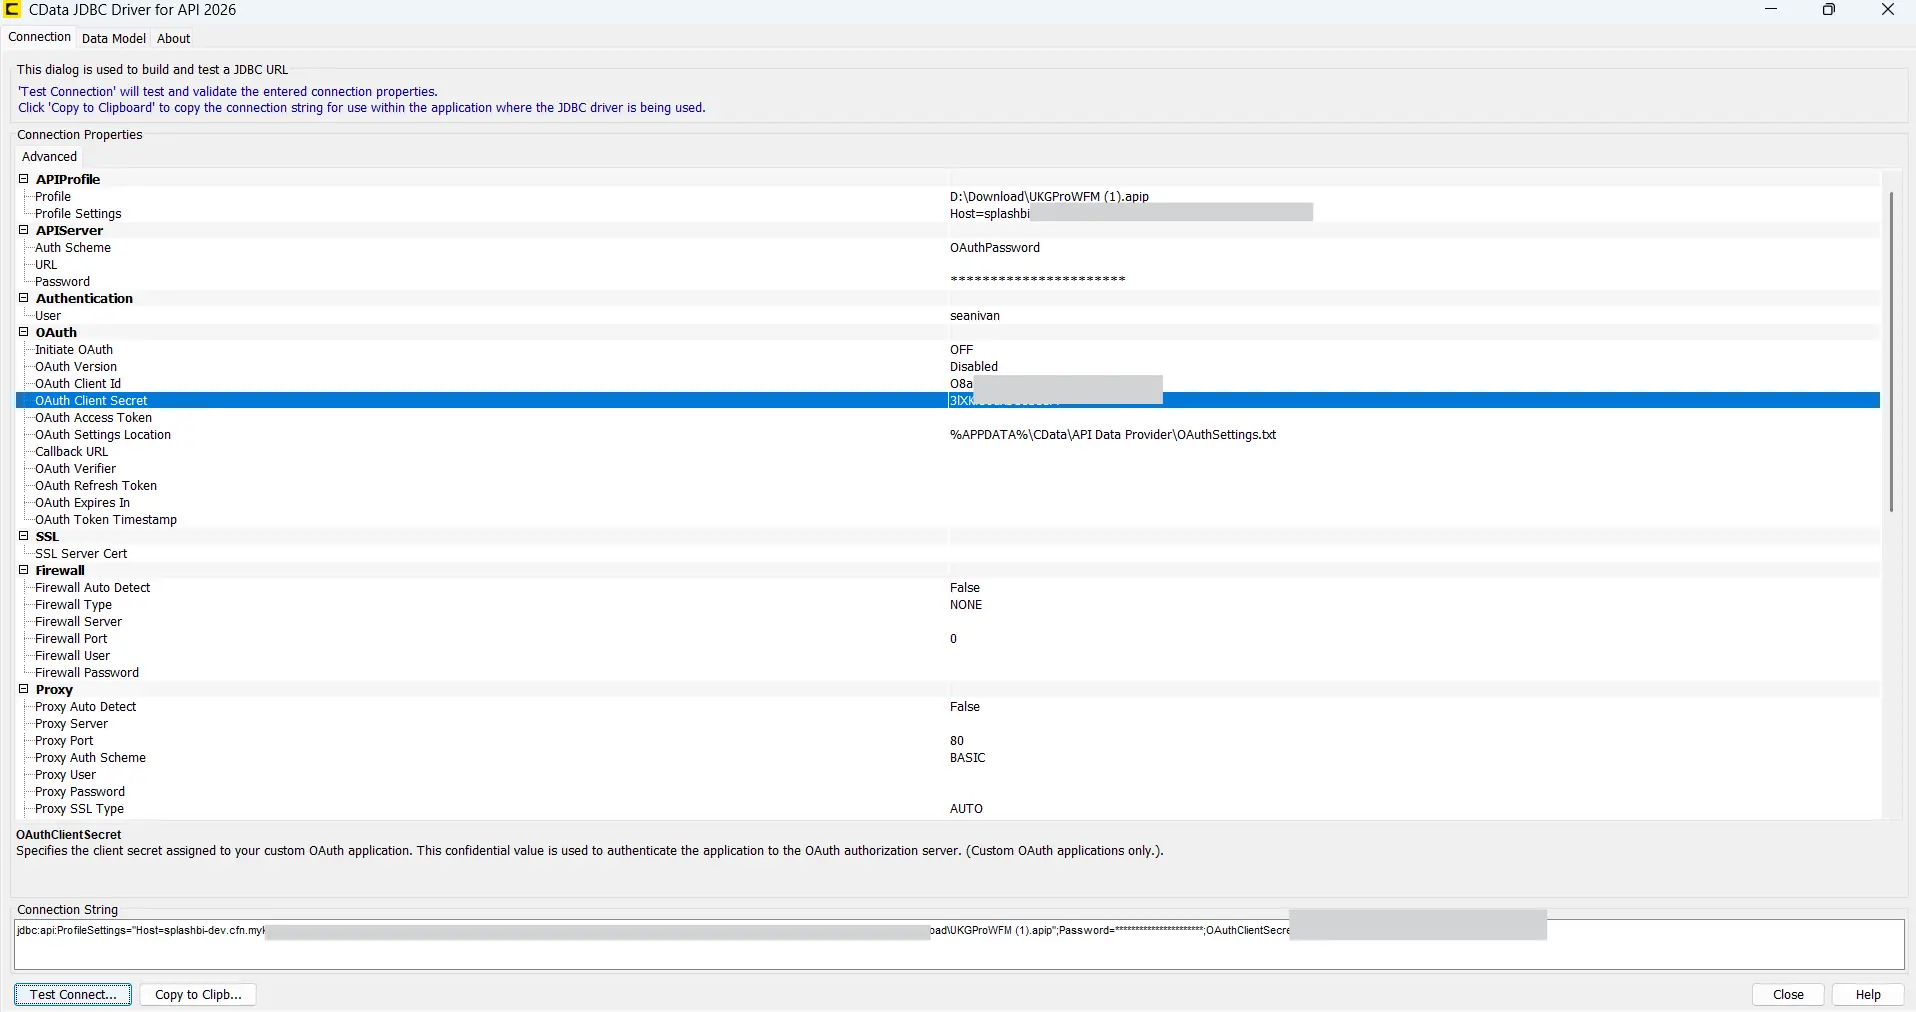1916x1012 pixels.
Task: Close the dialog with Close button
Action: point(1788,995)
